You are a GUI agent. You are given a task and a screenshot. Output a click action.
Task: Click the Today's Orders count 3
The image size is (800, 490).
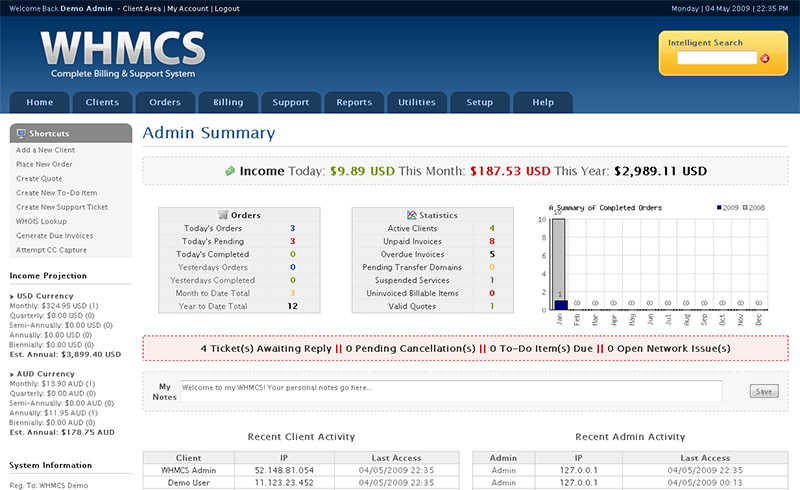tap(292, 228)
